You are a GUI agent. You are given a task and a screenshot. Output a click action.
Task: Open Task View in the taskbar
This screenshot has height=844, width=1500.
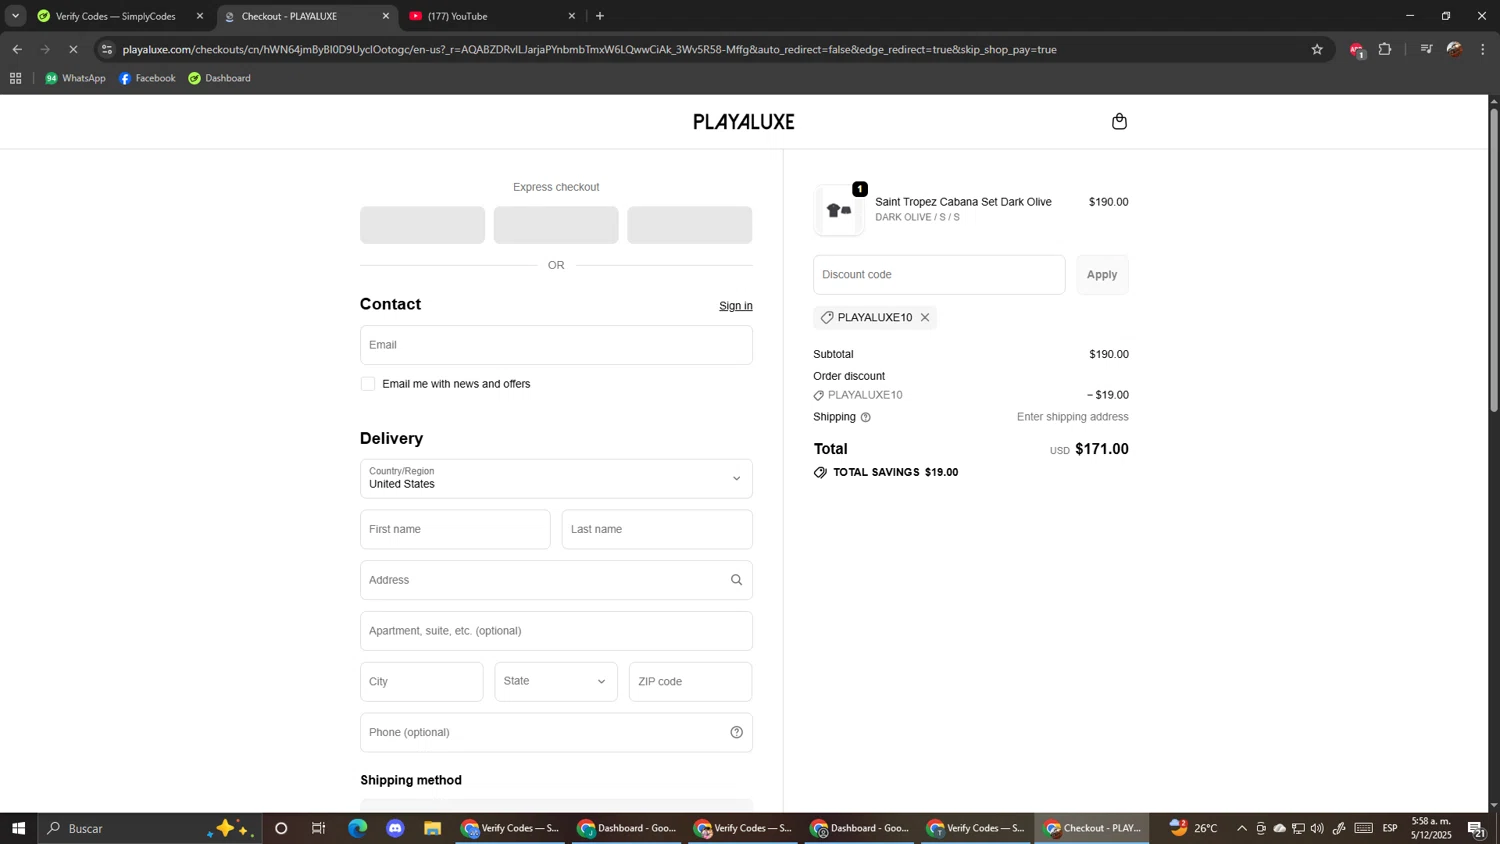(x=319, y=829)
